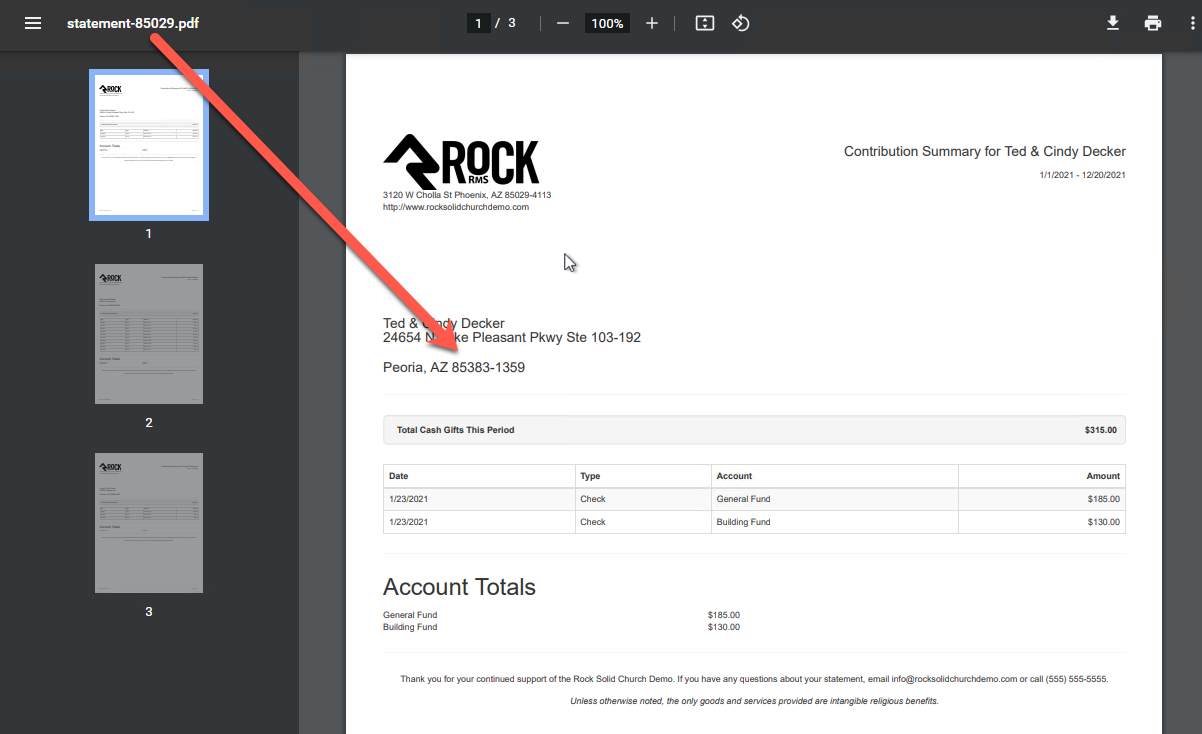
Task: Click the page number input showing 1
Action: (478, 22)
